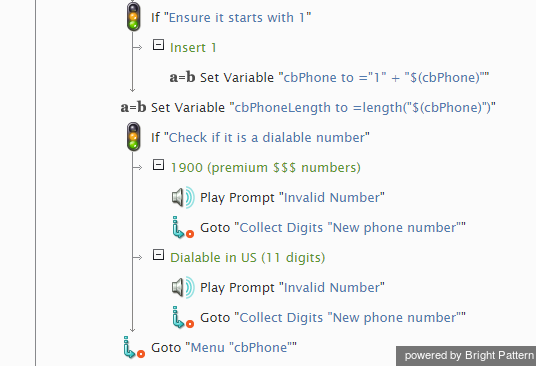Collapse the "Insert 1" branch
The height and width of the screenshot is (366, 536).
click(x=158, y=44)
